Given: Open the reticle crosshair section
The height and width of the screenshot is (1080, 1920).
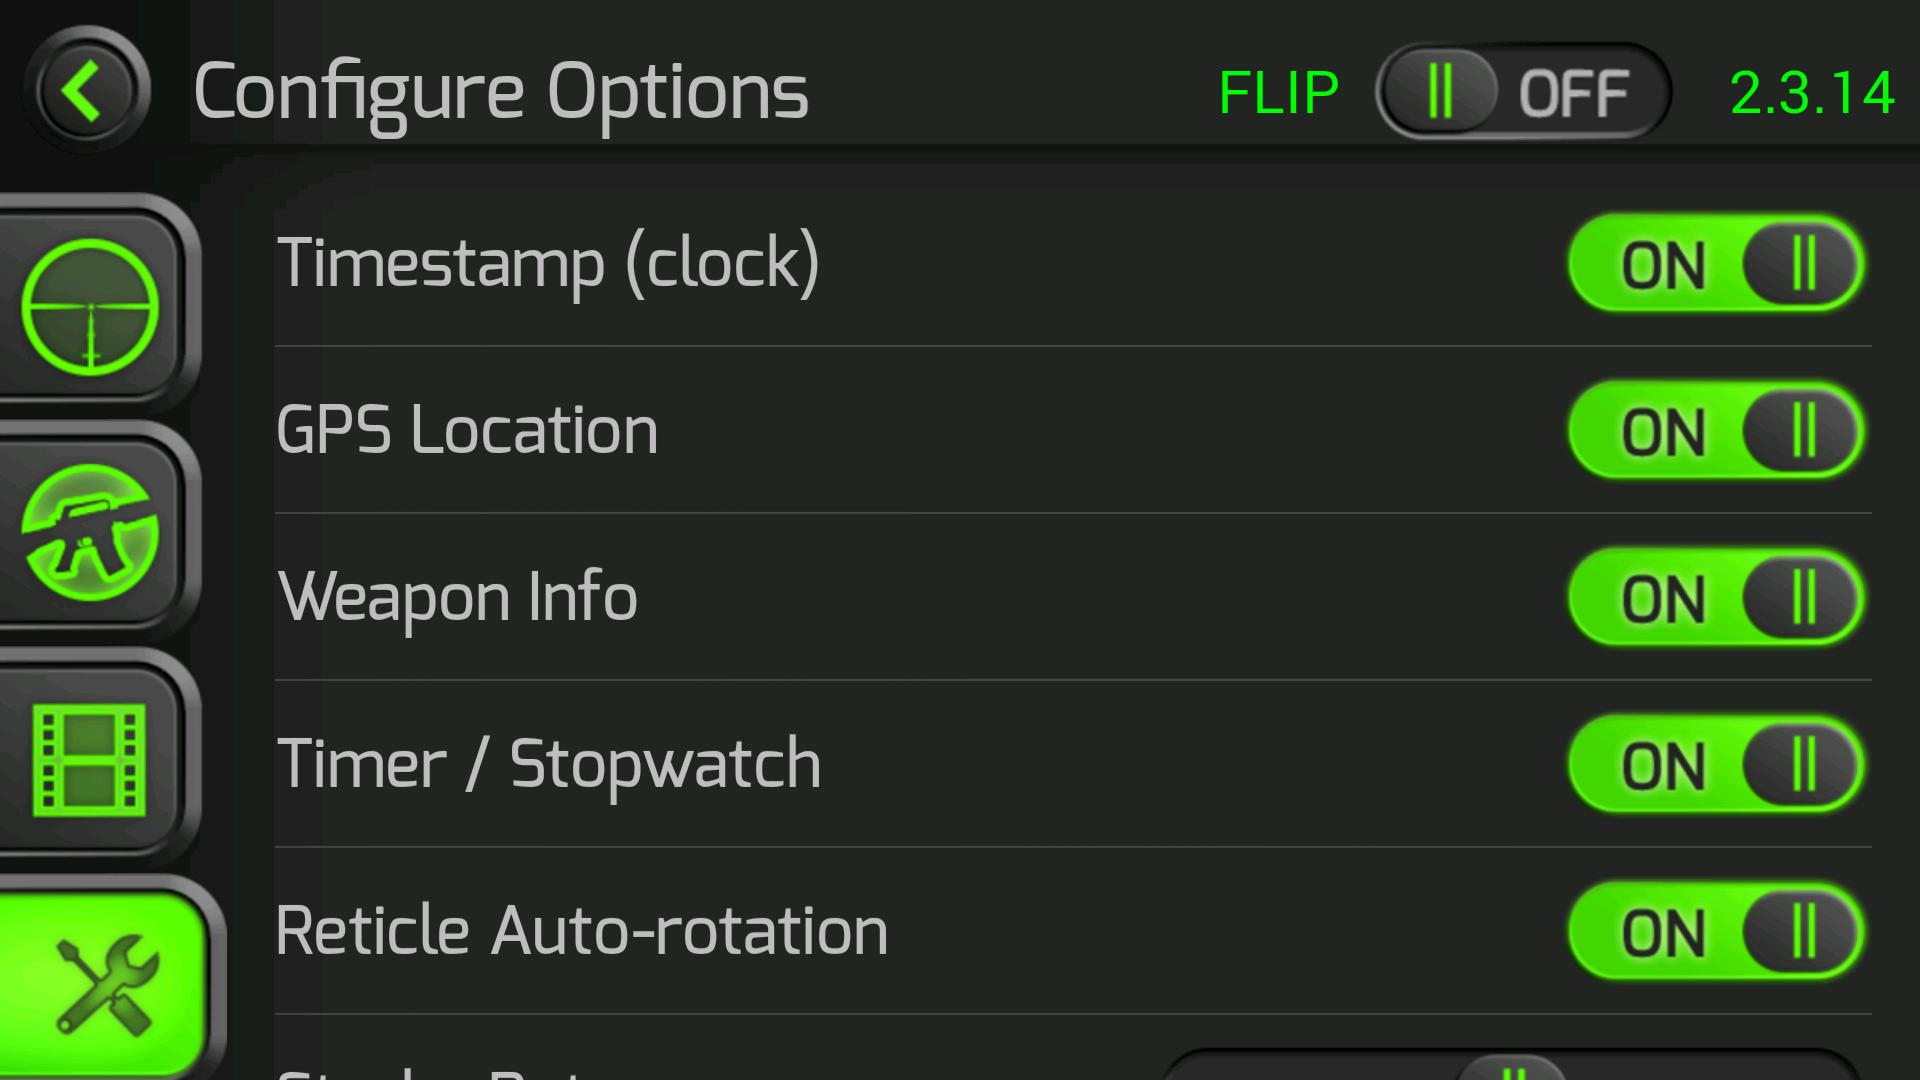Looking at the screenshot, I should (90, 305).
